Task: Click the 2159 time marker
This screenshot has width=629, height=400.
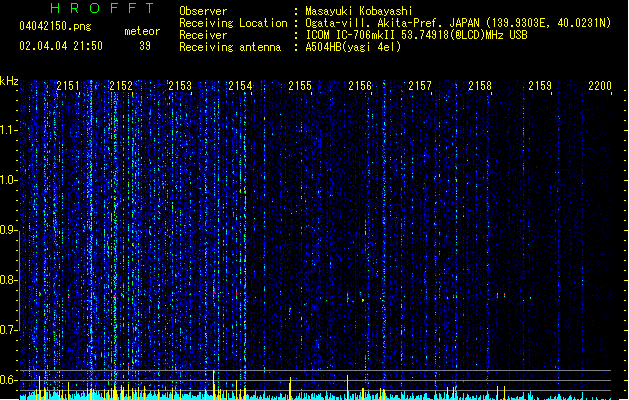Action: tap(540, 85)
